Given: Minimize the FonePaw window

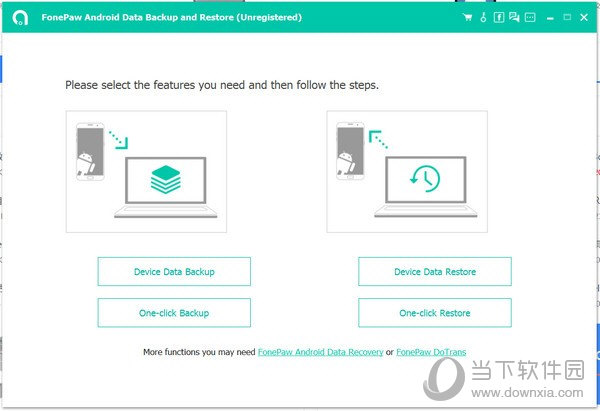Looking at the screenshot, I should coord(551,17).
